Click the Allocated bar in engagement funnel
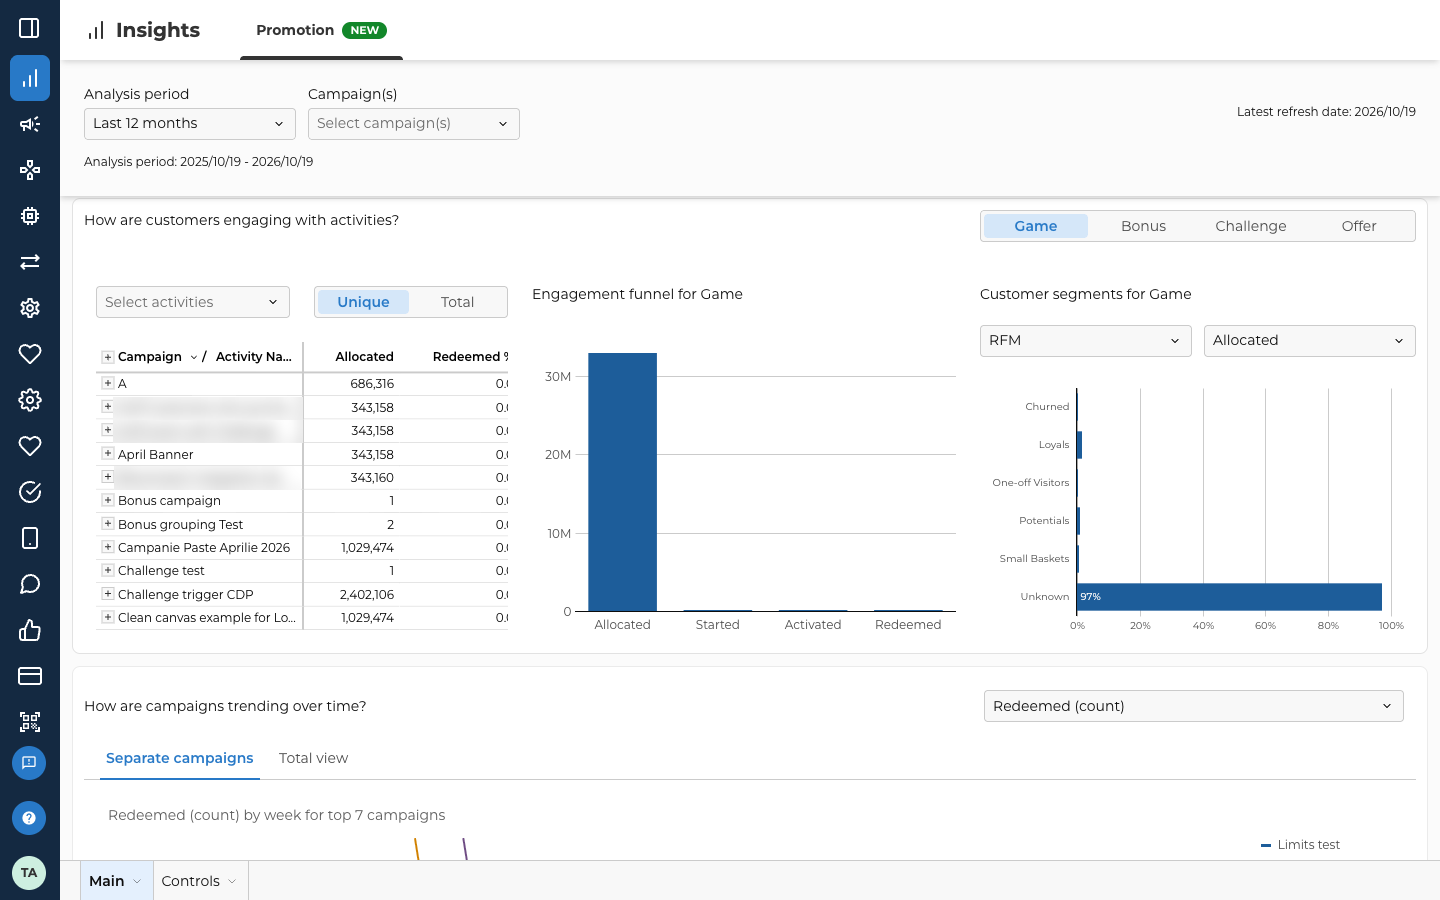Image resolution: width=1440 pixels, height=900 pixels. (622, 482)
